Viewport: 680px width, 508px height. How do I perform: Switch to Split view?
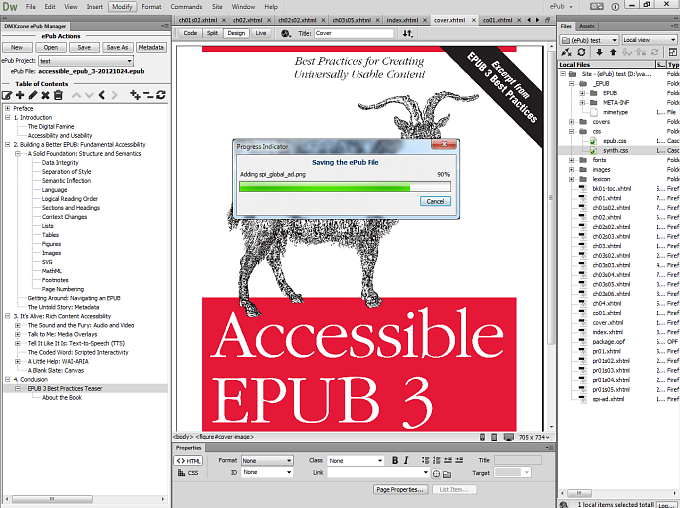(212, 33)
